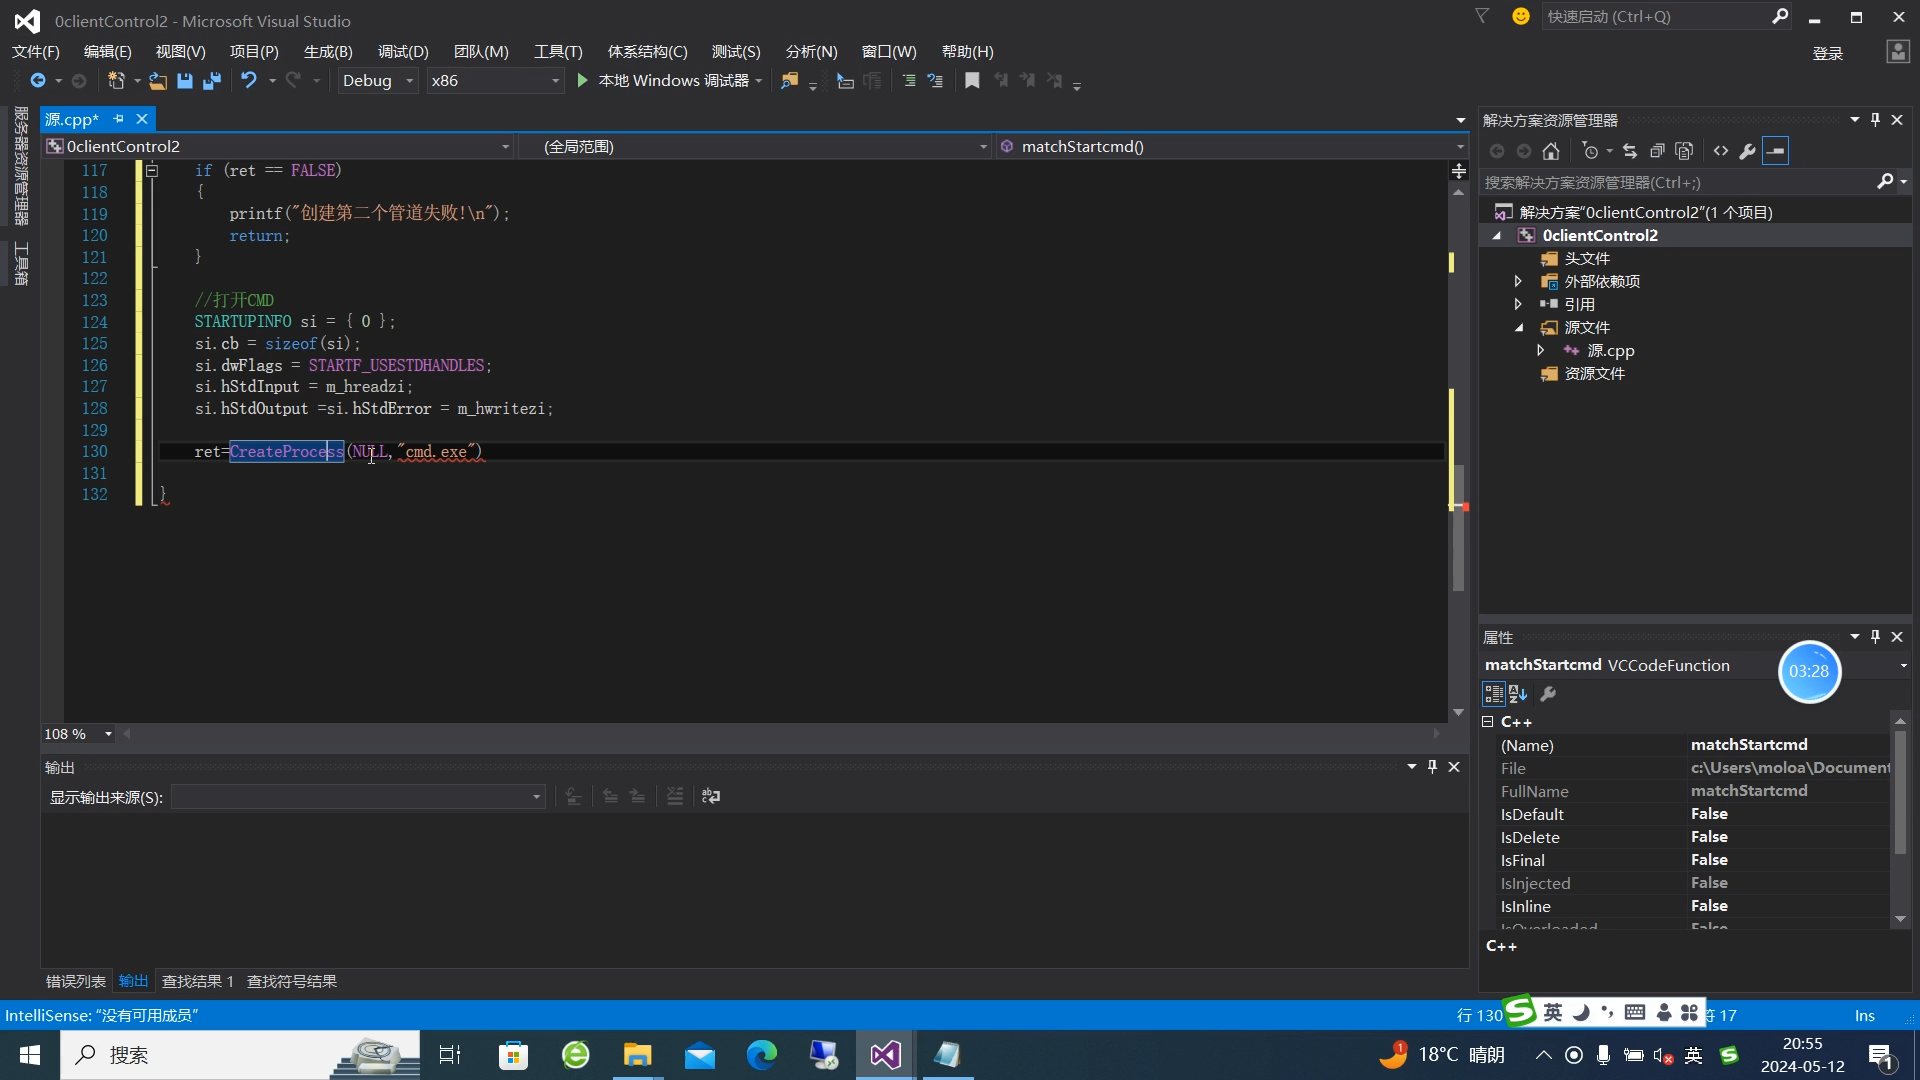Open the matchStartcmd() member dropdown
This screenshot has width=1920, height=1080.
point(1232,147)
